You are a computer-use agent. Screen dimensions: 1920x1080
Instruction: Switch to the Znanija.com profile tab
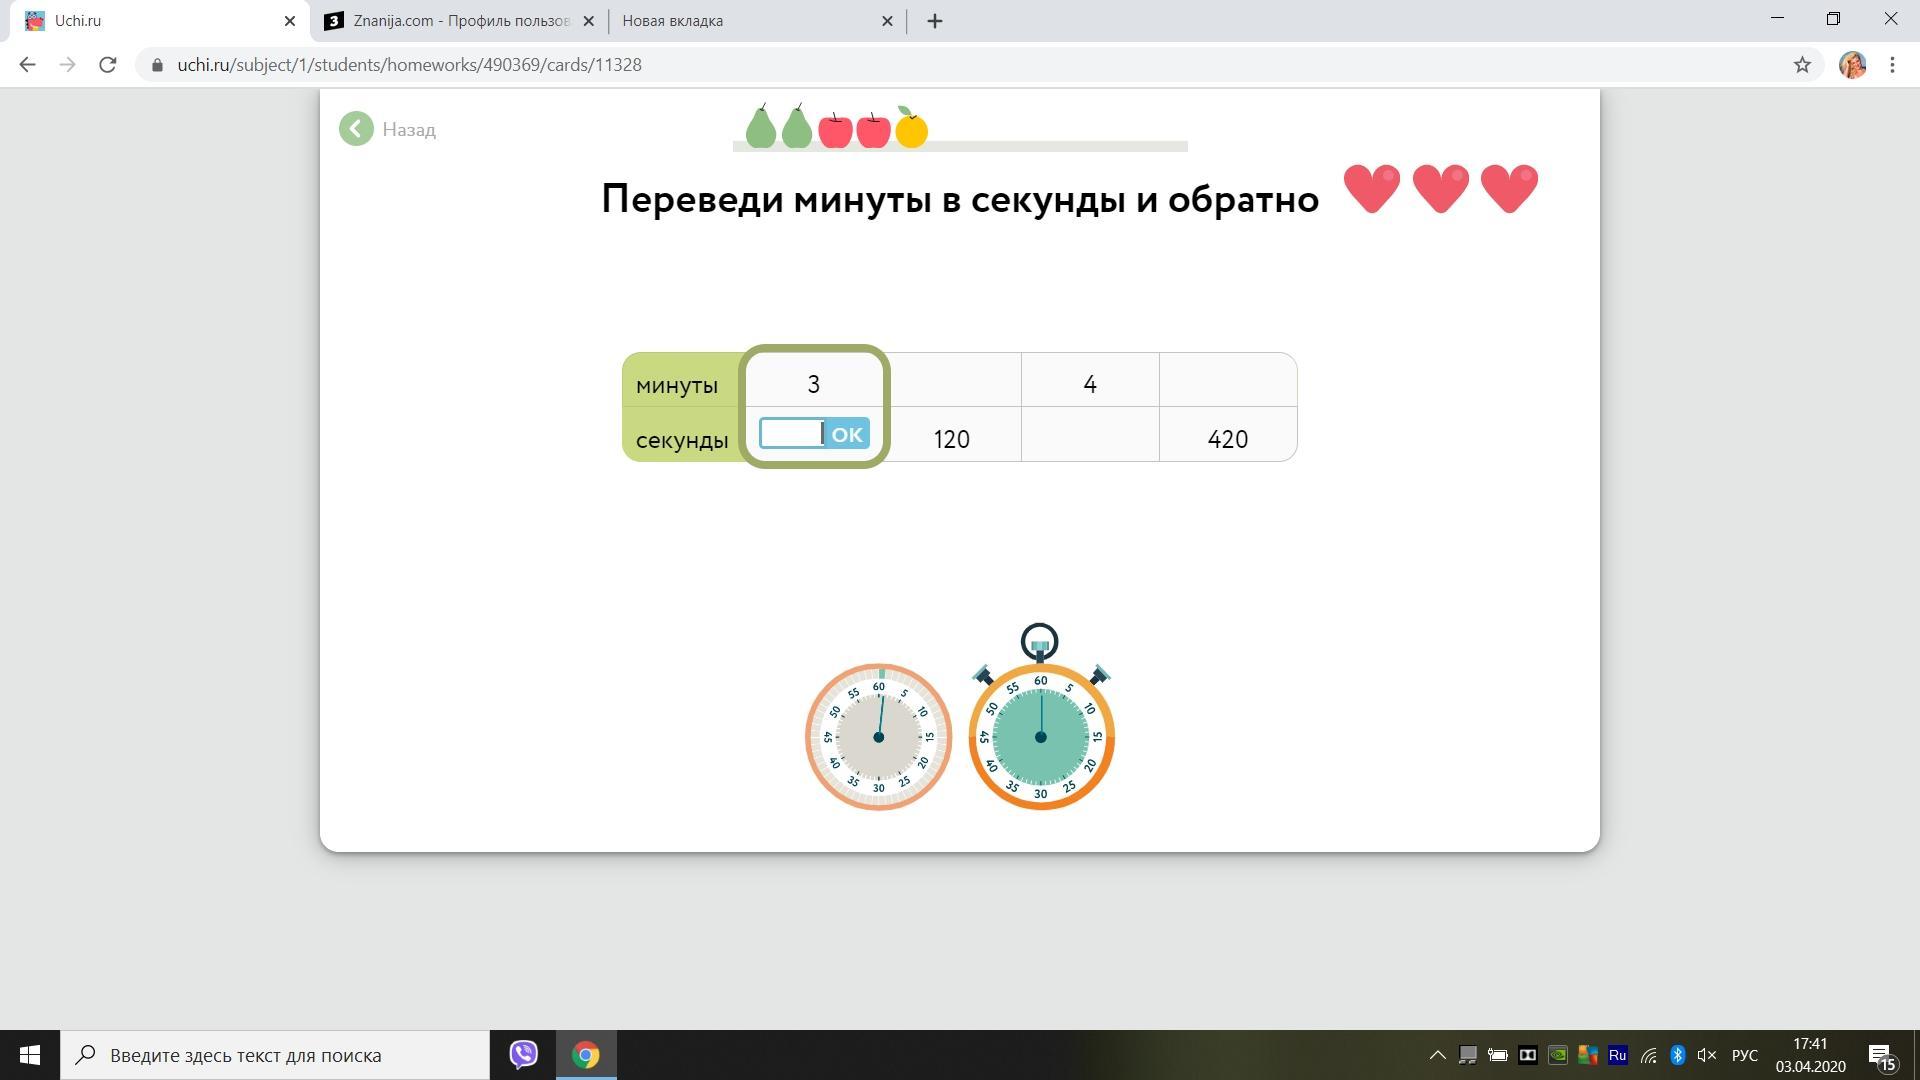point(460,20)
